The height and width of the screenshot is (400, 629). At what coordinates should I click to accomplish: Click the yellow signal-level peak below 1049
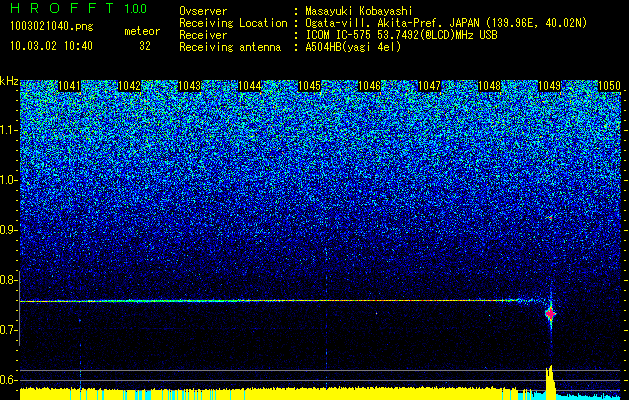[x=550, y=382]
